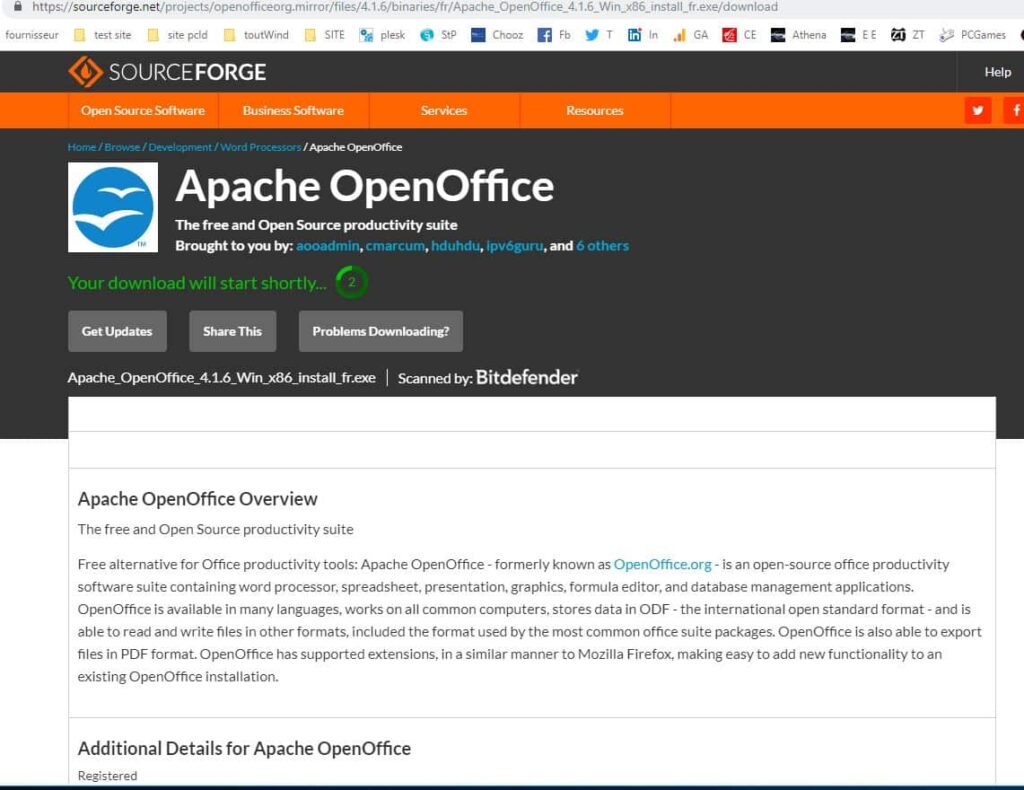Click the Share This button

click(232, 331)
